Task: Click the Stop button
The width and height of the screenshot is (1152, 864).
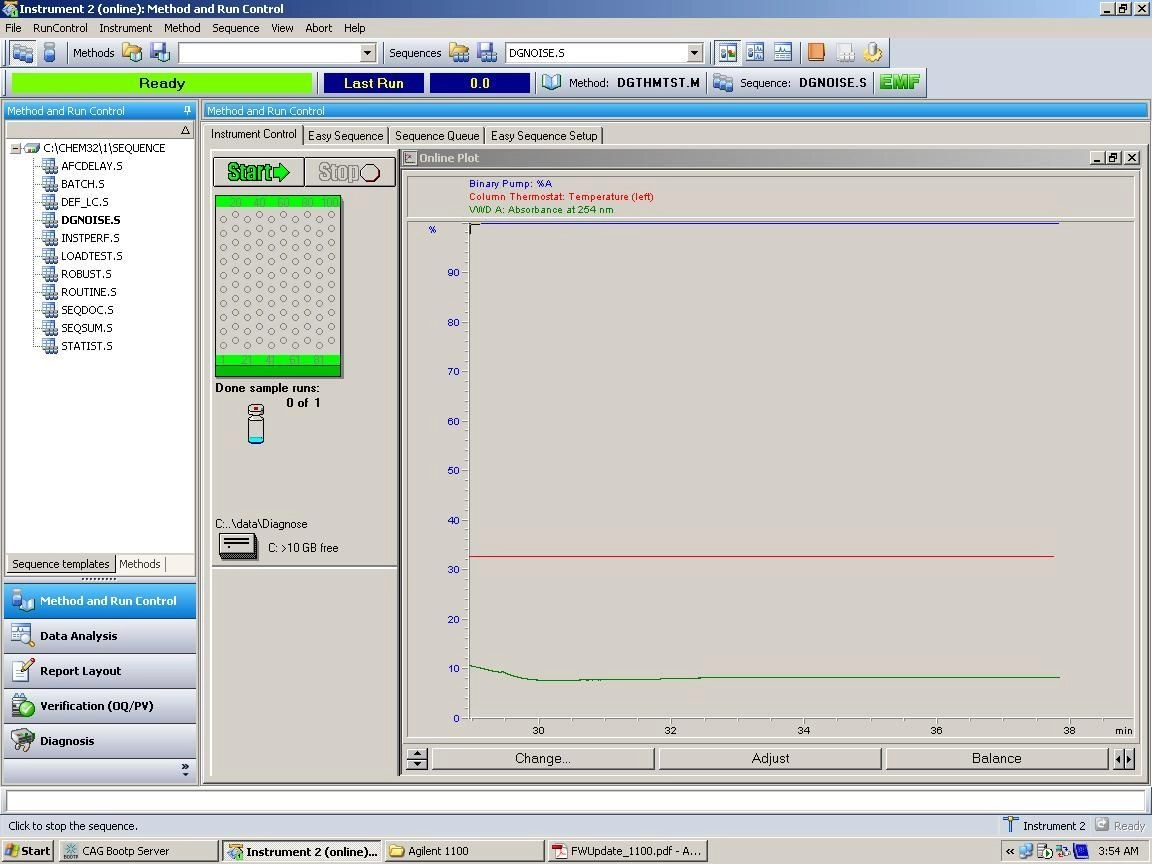Action: [350, 172]
